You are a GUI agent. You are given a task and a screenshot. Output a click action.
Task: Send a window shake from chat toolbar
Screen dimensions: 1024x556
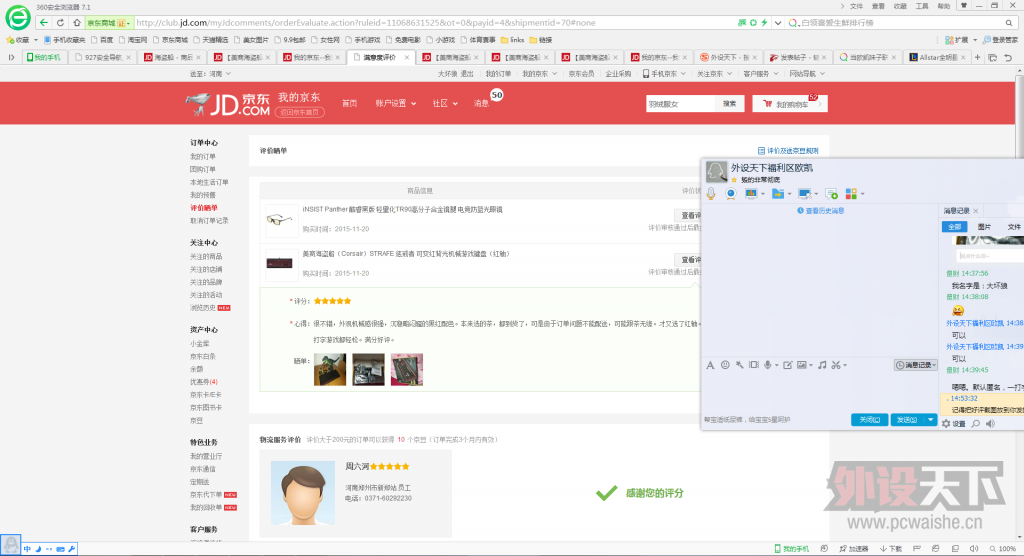pos(754,365)
